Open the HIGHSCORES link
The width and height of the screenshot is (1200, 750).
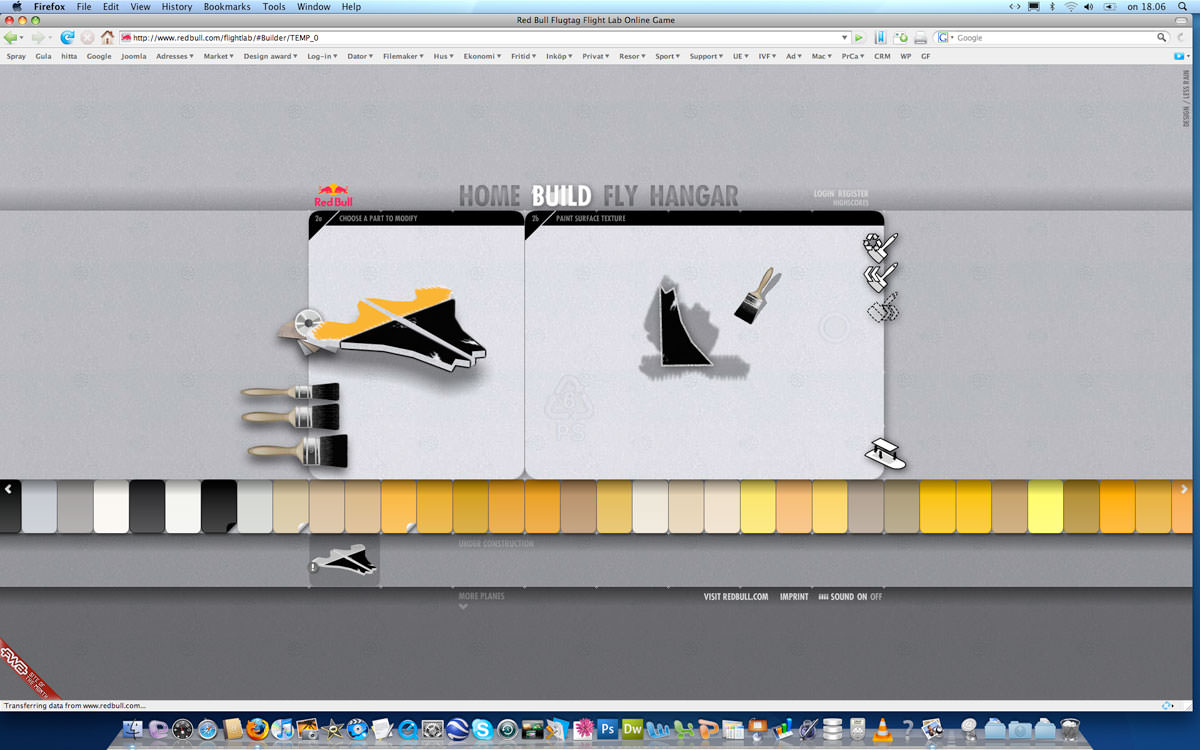[x=851, y=203]
